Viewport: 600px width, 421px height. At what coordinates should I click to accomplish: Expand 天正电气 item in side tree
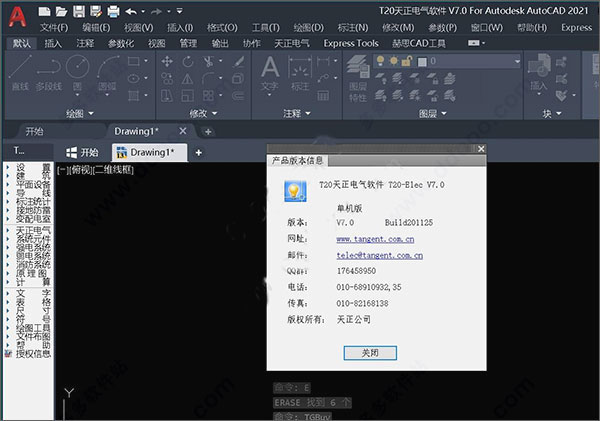tap(32, 230)
